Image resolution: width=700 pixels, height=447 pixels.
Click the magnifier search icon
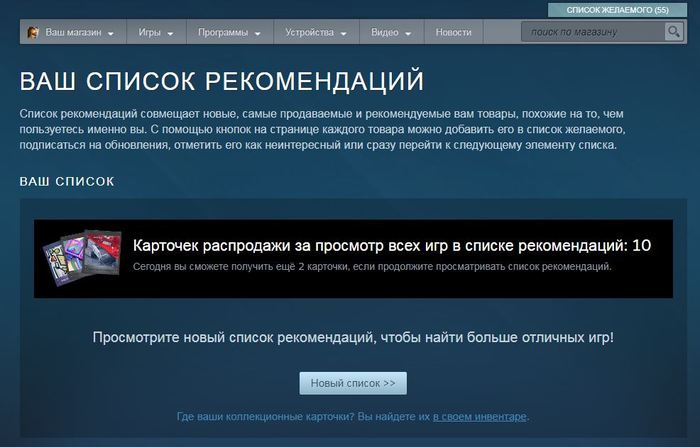coord(674,33)
